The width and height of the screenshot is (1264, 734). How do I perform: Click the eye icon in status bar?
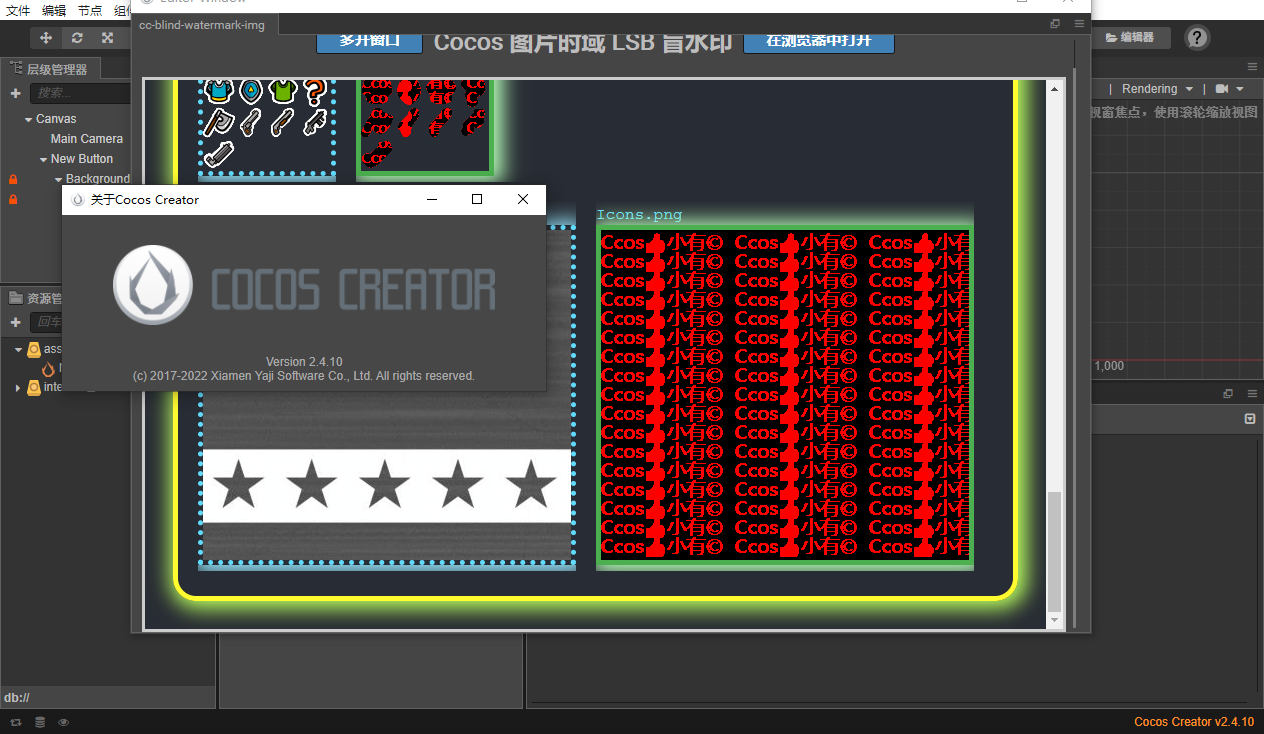64,722
